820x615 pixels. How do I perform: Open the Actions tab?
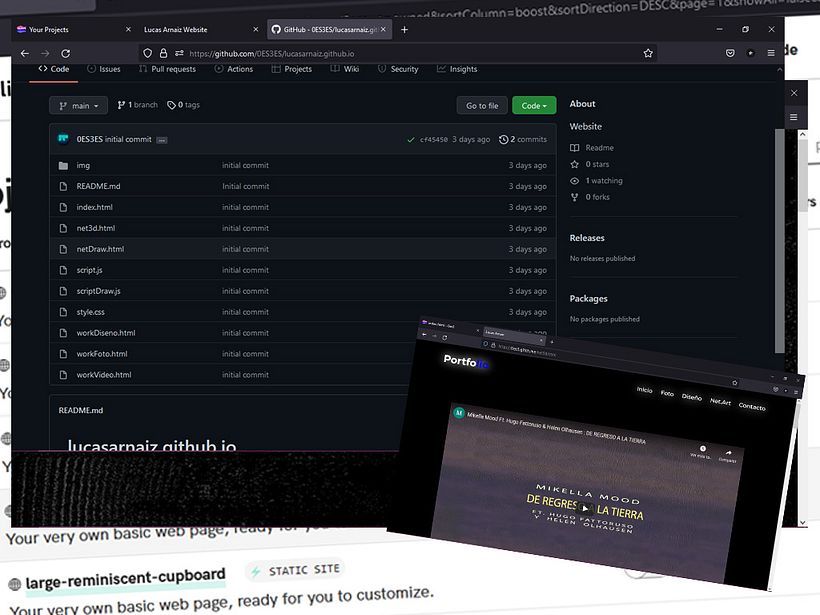point(234,69)
